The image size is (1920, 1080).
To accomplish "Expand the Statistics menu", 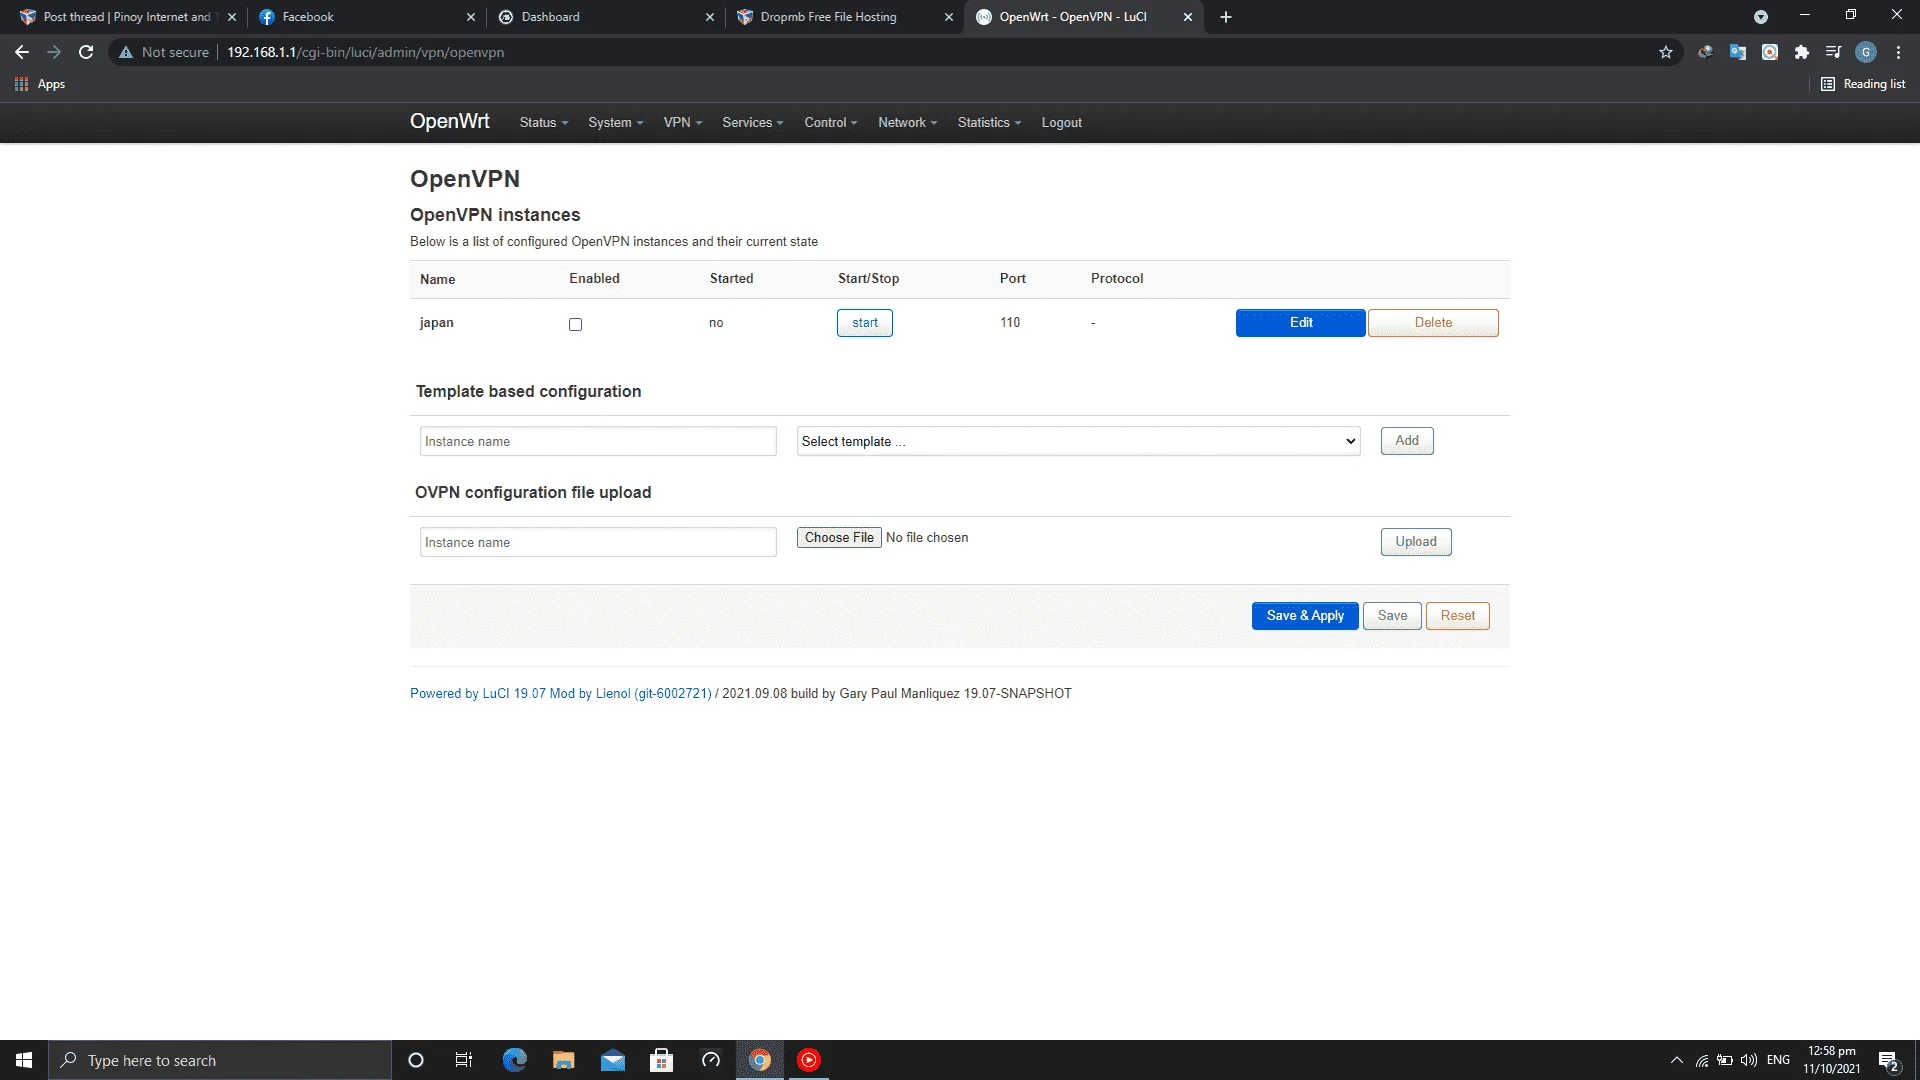I will click(990, 123).
